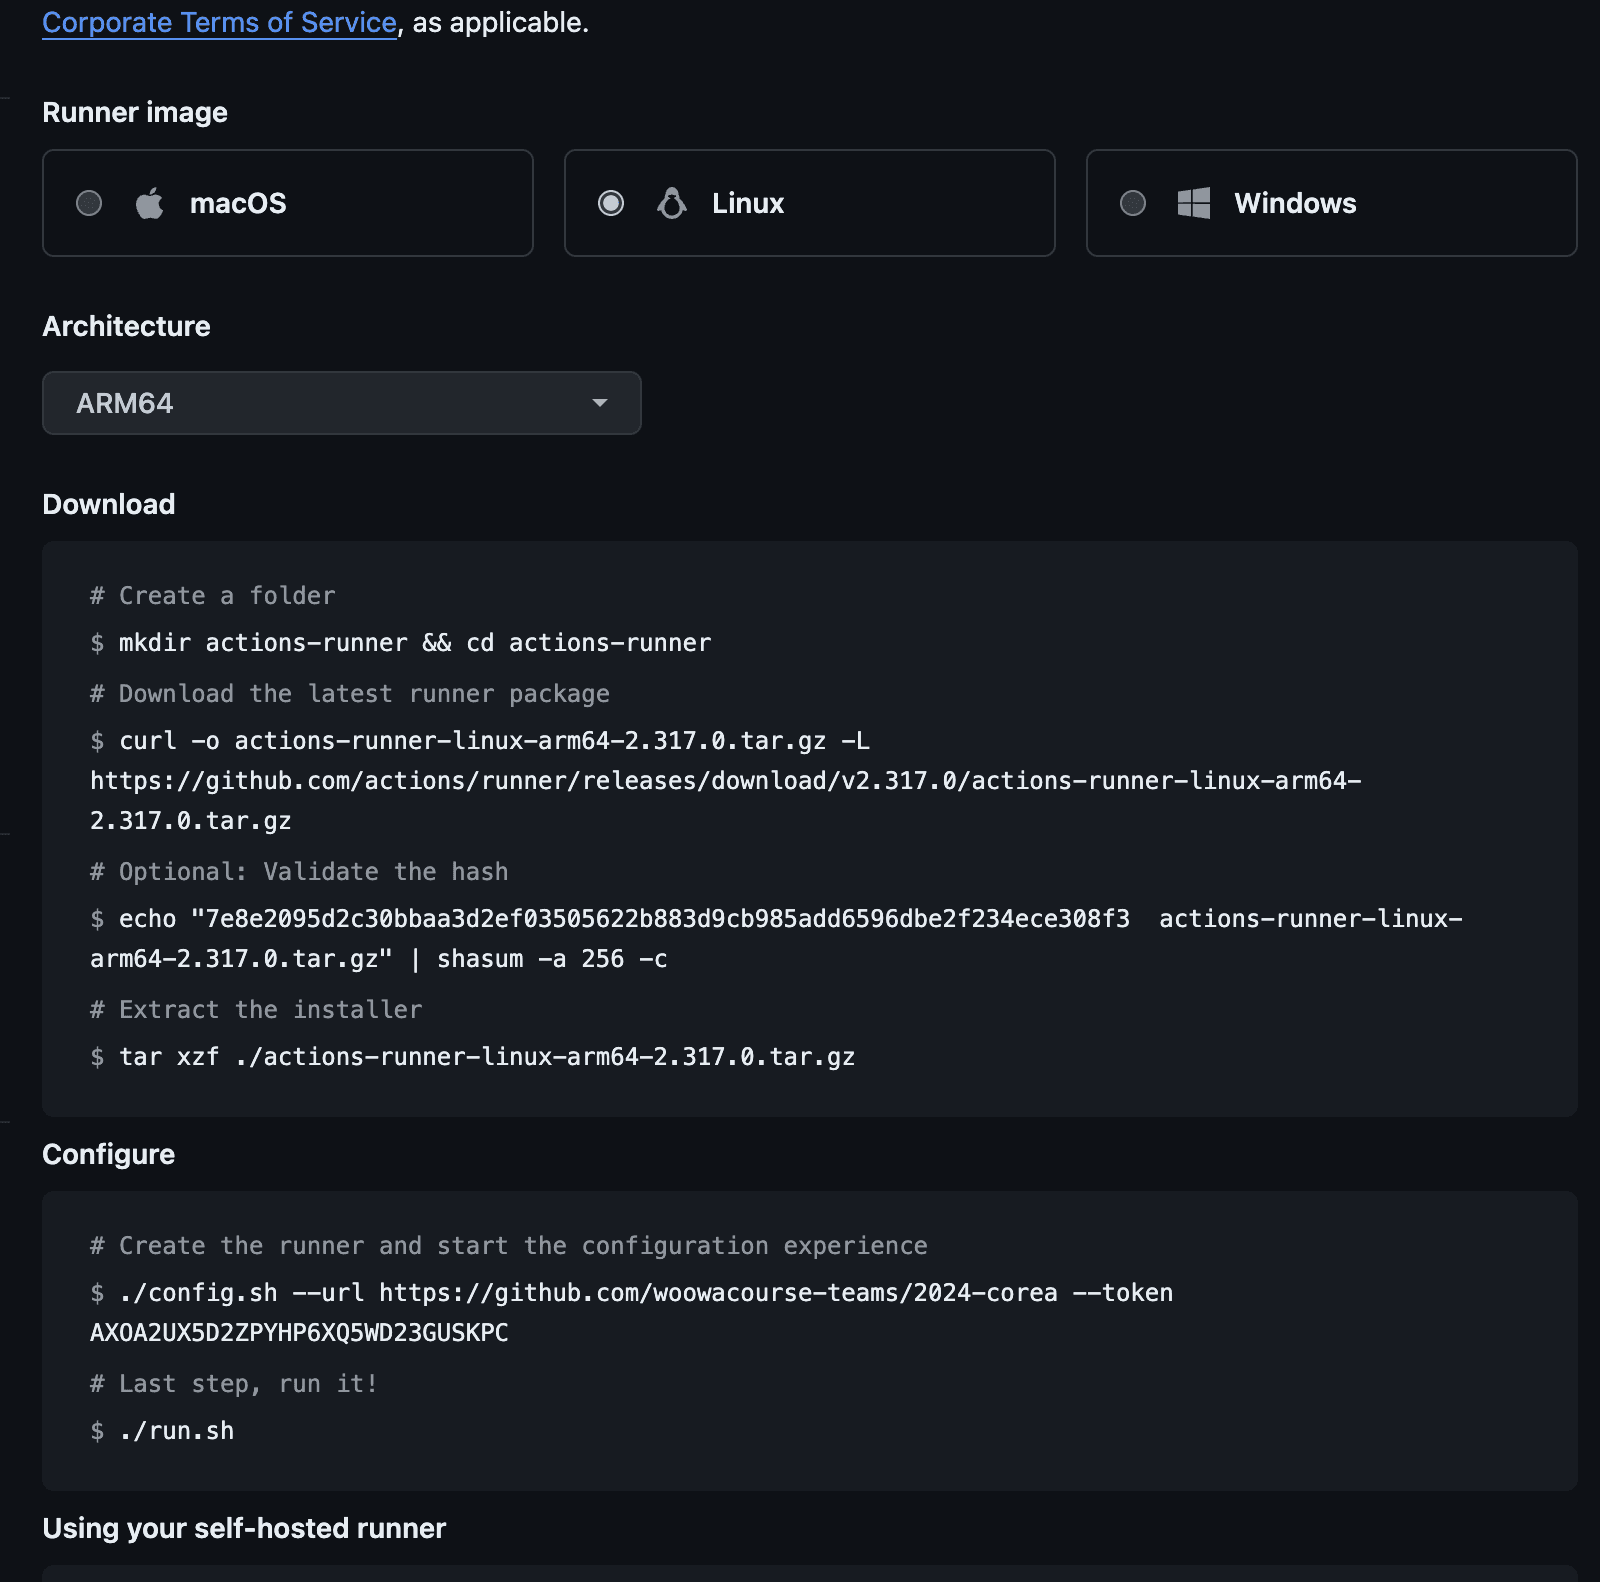
Task: Click the Apple logo icon
Action: tap(150, 203)
